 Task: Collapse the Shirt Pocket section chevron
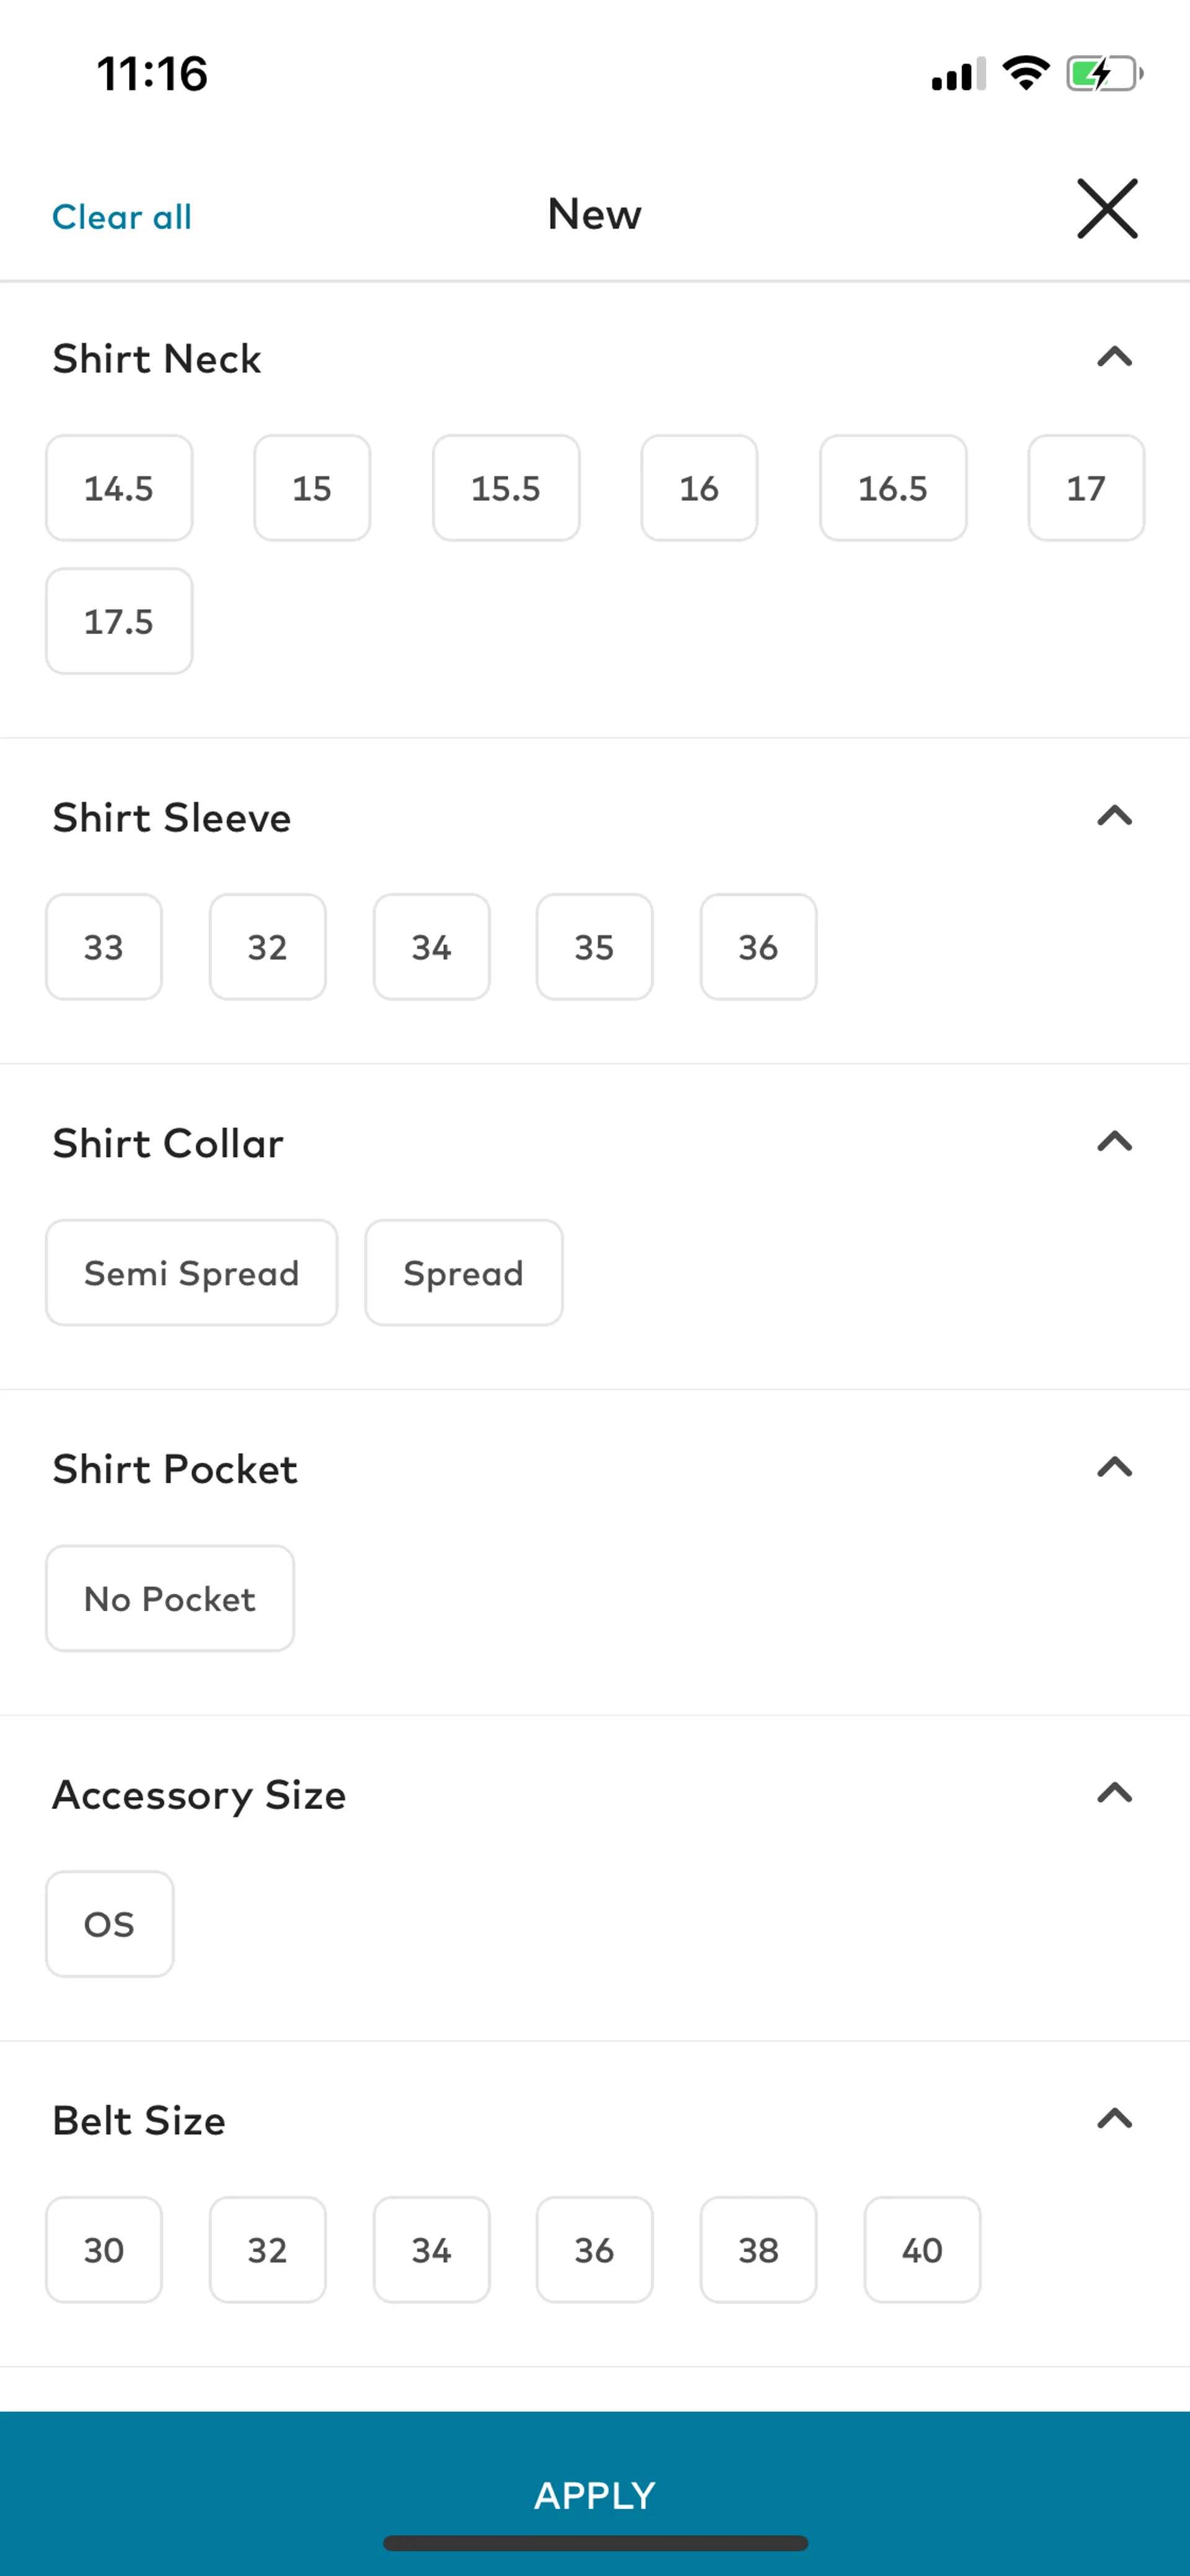point(1114,1467)
